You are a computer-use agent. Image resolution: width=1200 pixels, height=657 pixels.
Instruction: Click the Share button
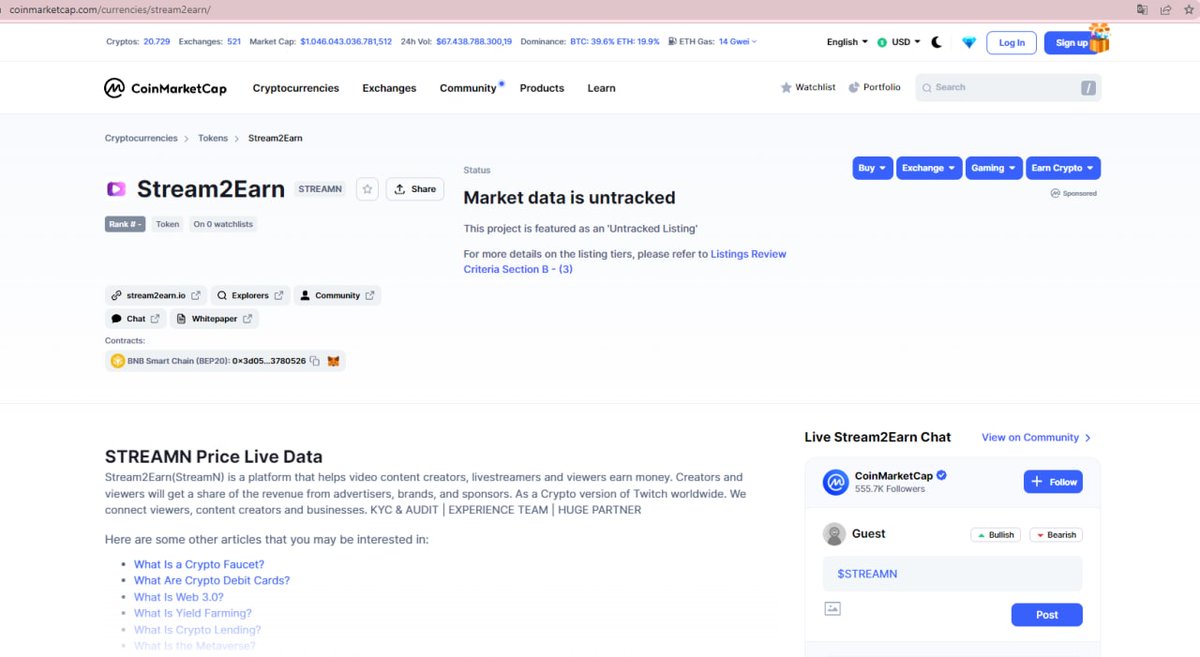[x=415, y=189]
